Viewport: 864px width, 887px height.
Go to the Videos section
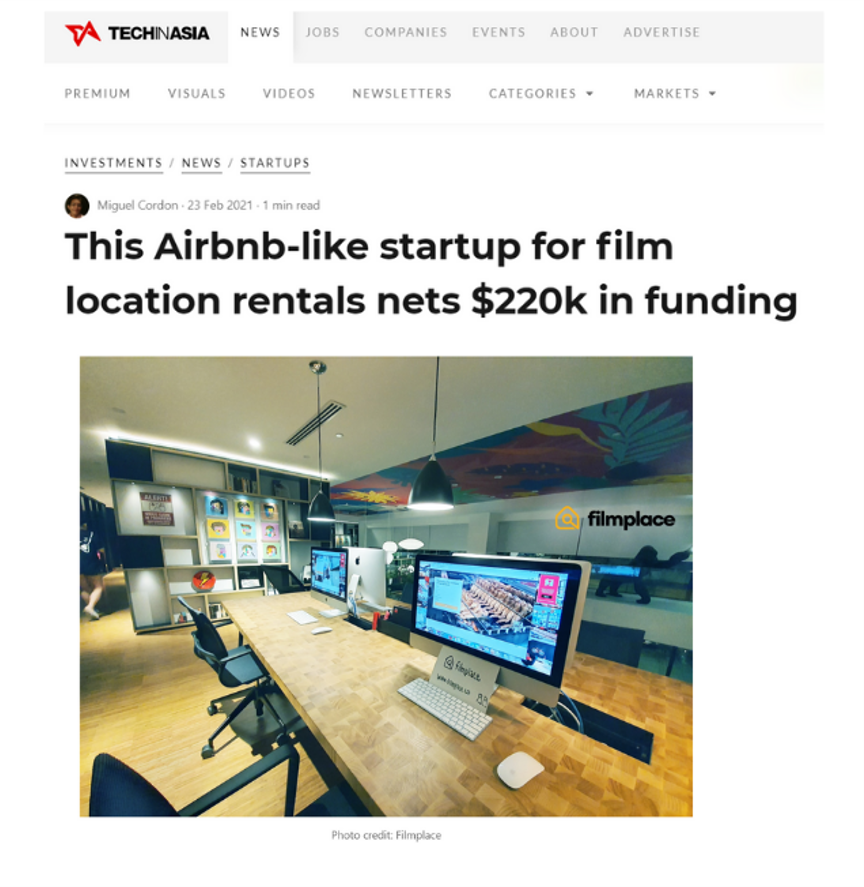289,93
